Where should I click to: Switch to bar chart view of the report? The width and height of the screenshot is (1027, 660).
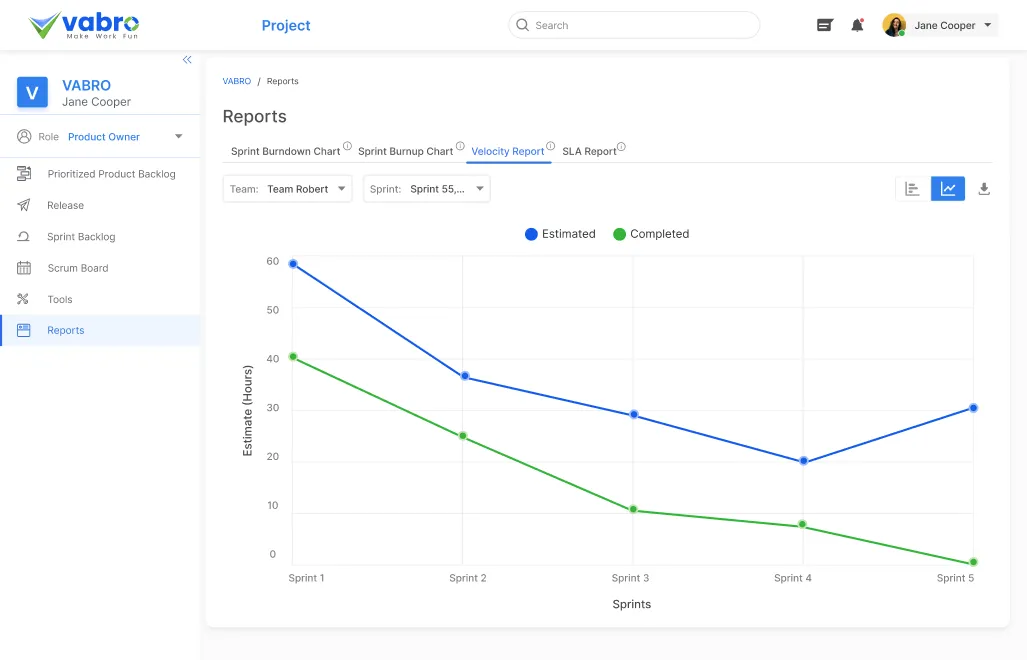(911, 188)
